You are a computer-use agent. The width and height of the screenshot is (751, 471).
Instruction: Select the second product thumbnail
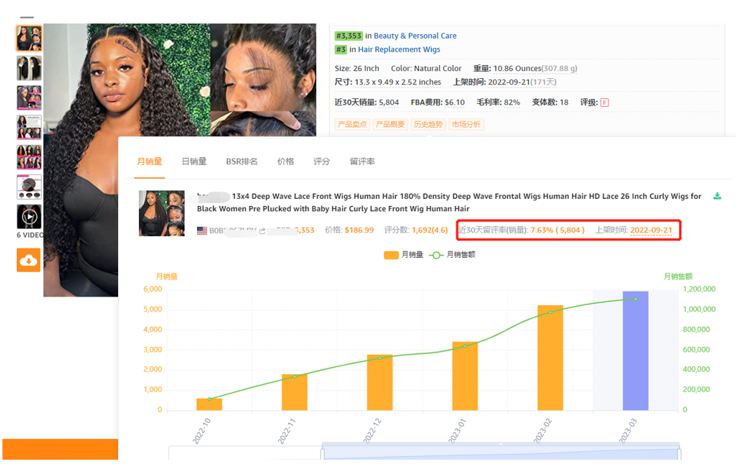pos(29,68)
